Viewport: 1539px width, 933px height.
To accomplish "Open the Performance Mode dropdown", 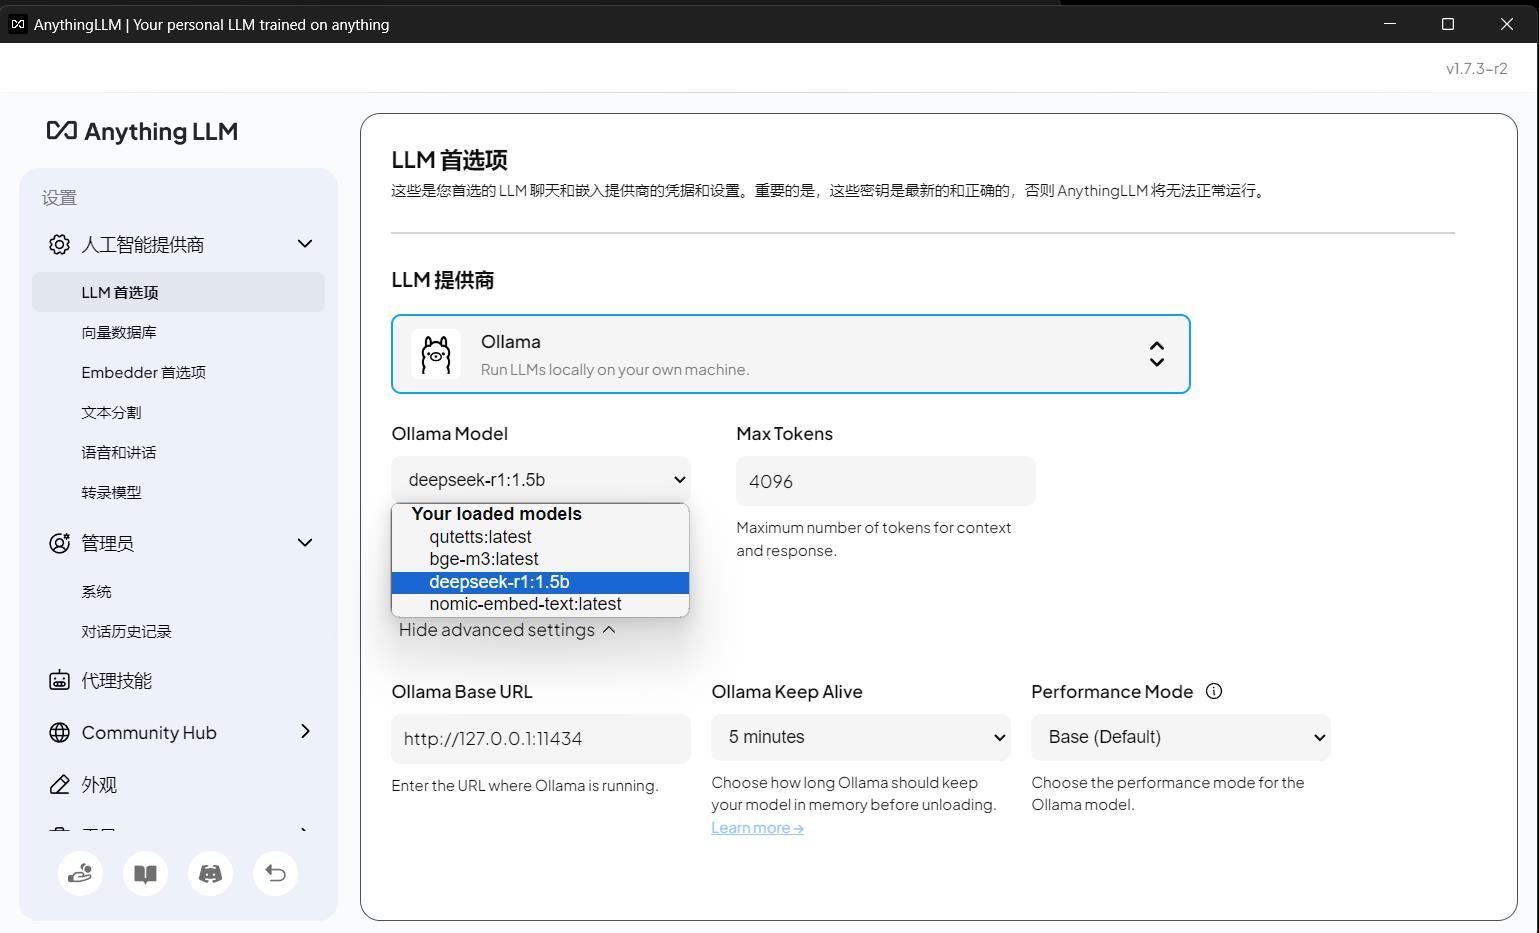I will click(1180, 737).
